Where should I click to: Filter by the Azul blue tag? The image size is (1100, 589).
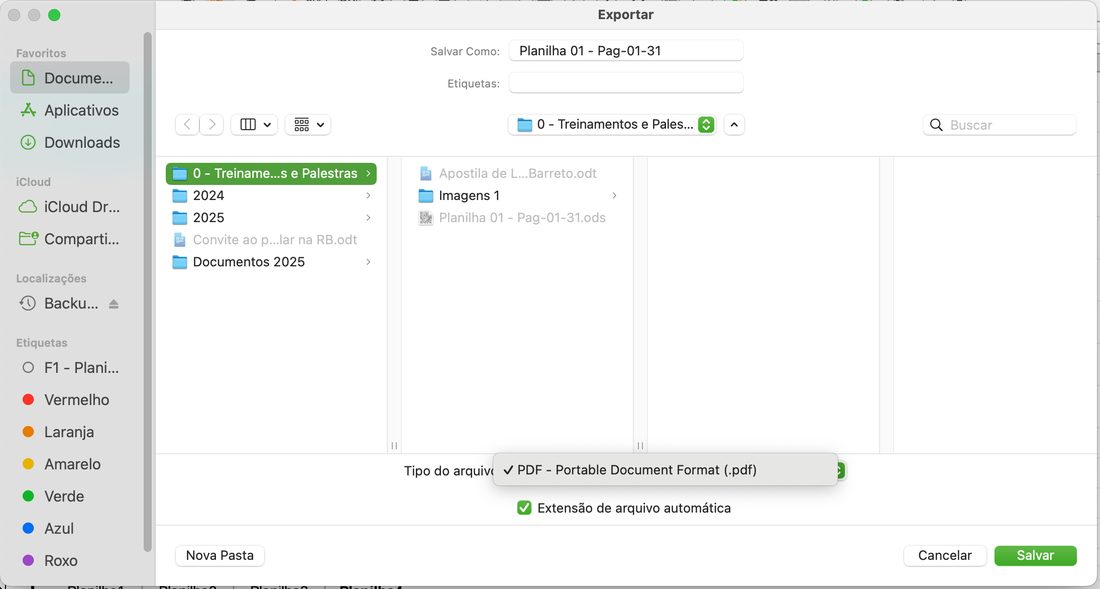(x=69, y=528)
